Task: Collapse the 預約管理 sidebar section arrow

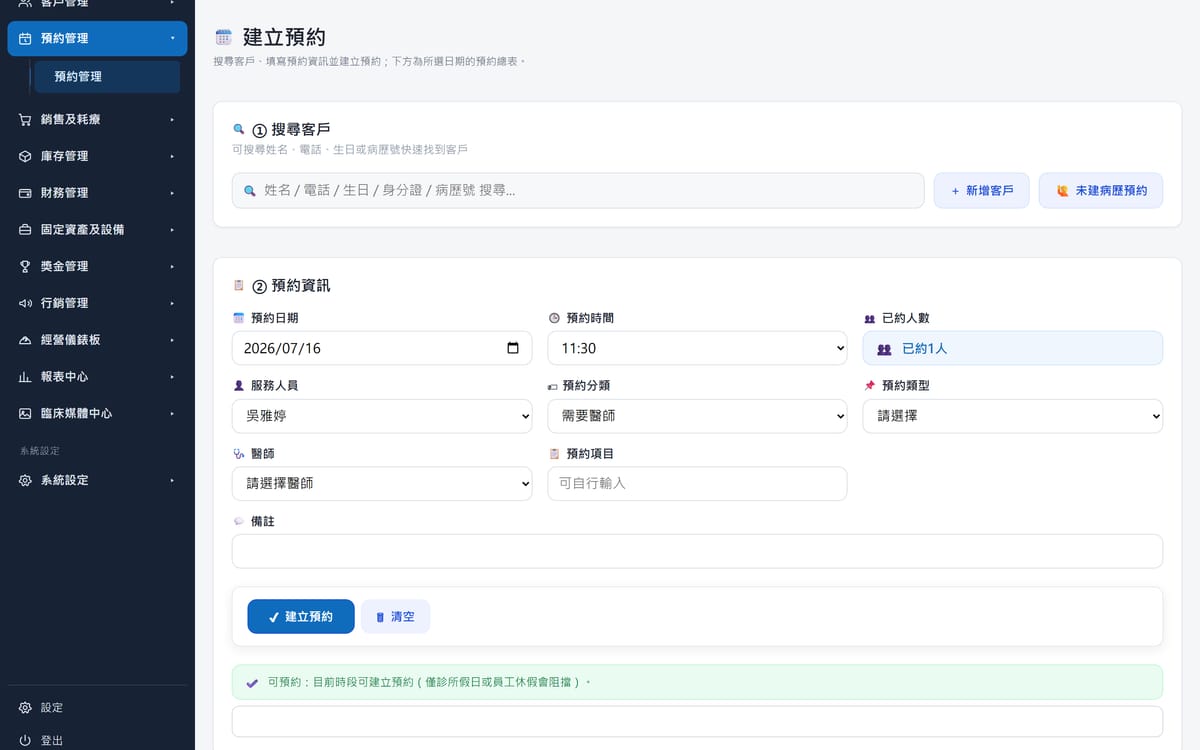Action: tap(172, 38)
